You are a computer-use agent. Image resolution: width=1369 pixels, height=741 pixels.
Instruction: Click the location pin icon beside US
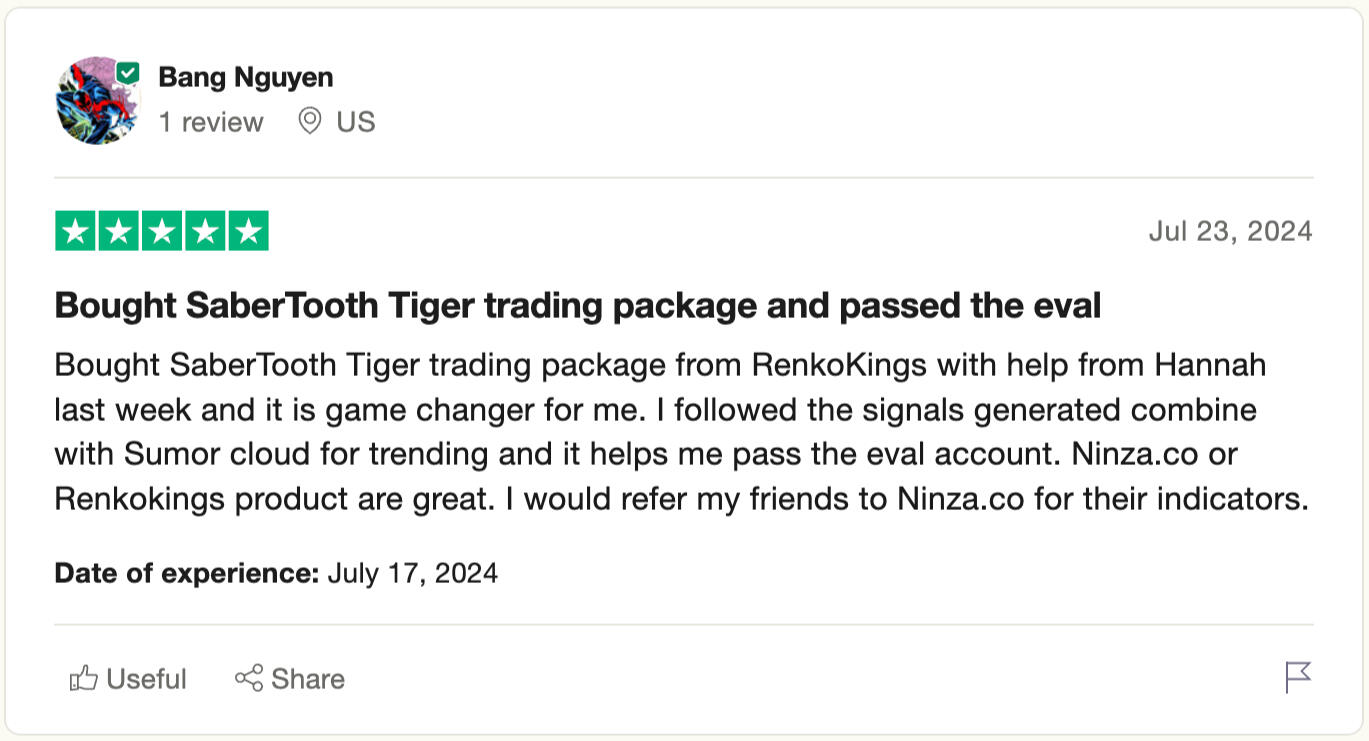(x=310, y=122)
